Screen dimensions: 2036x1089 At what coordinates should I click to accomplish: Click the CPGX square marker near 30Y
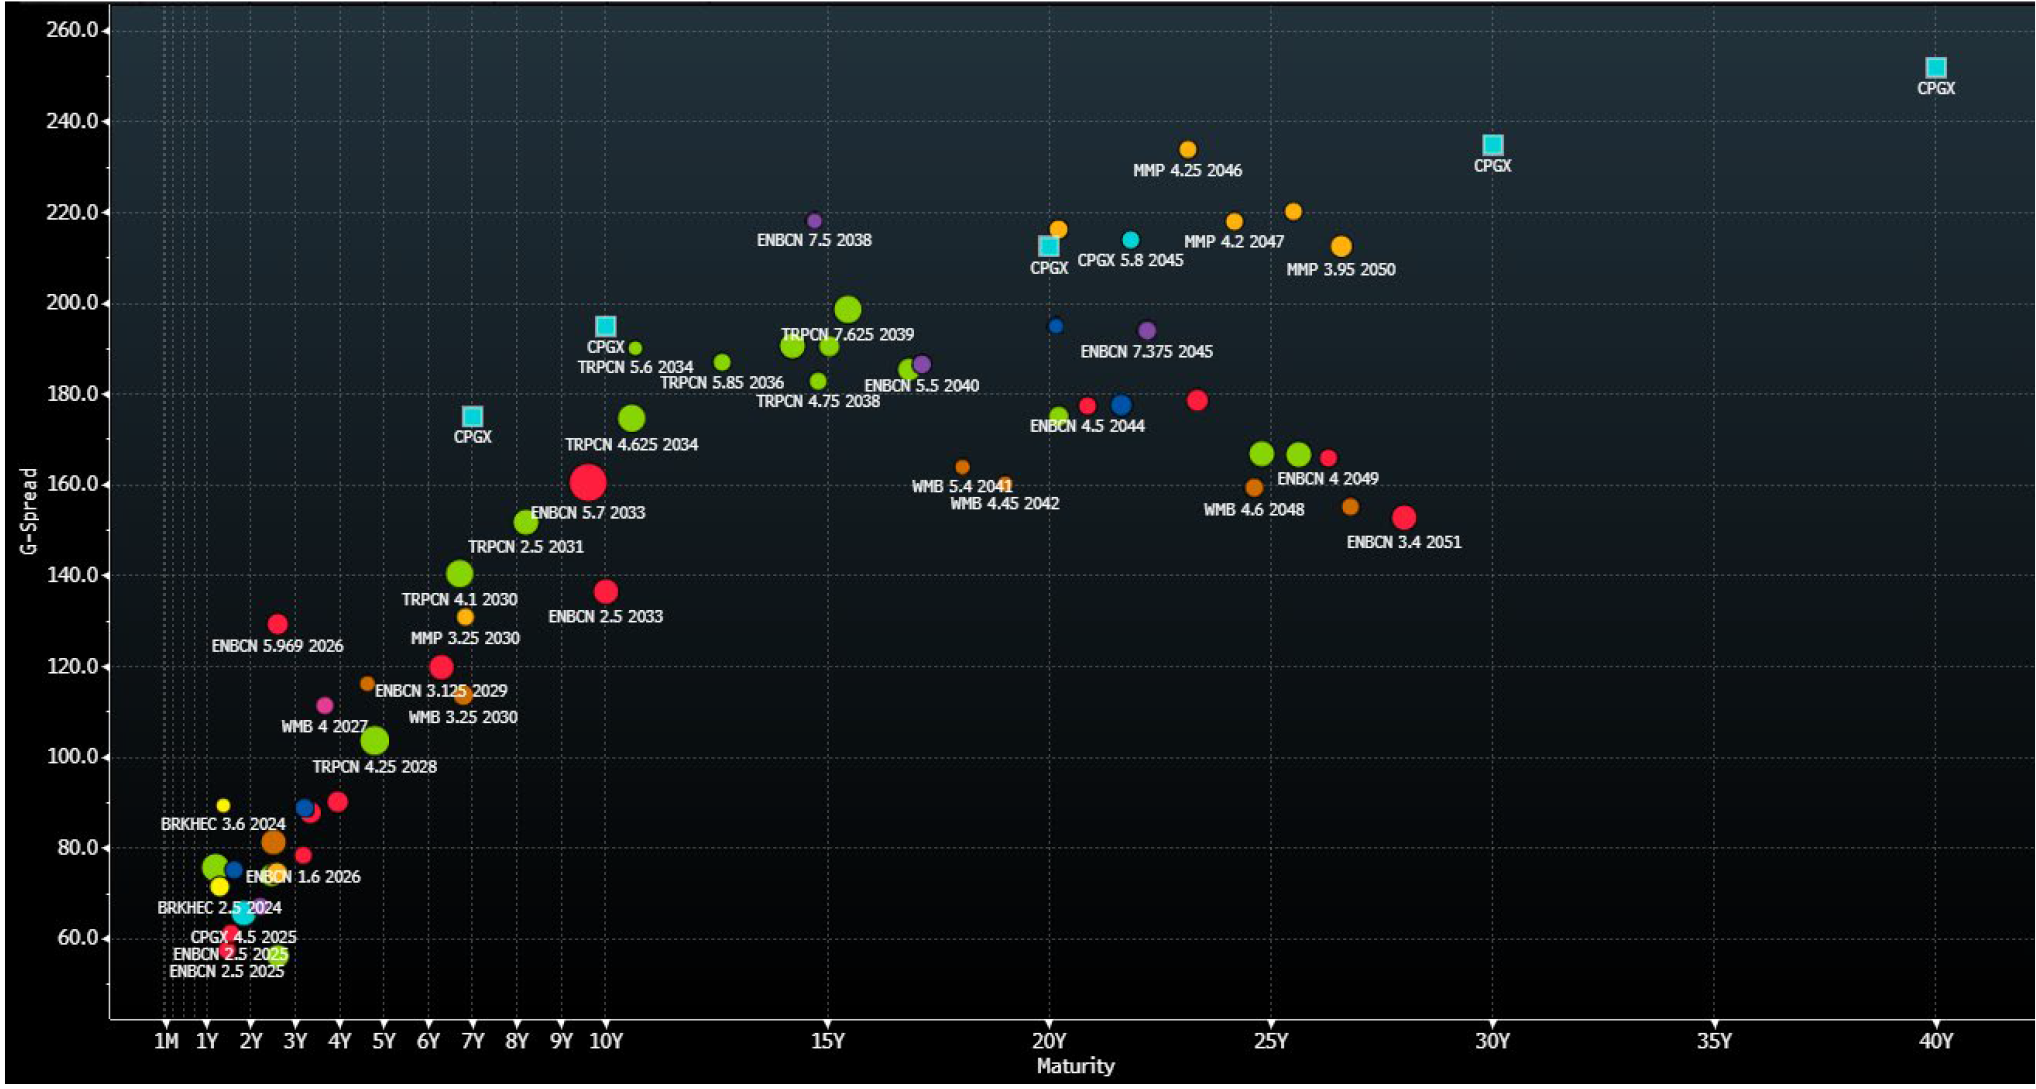1494,143
